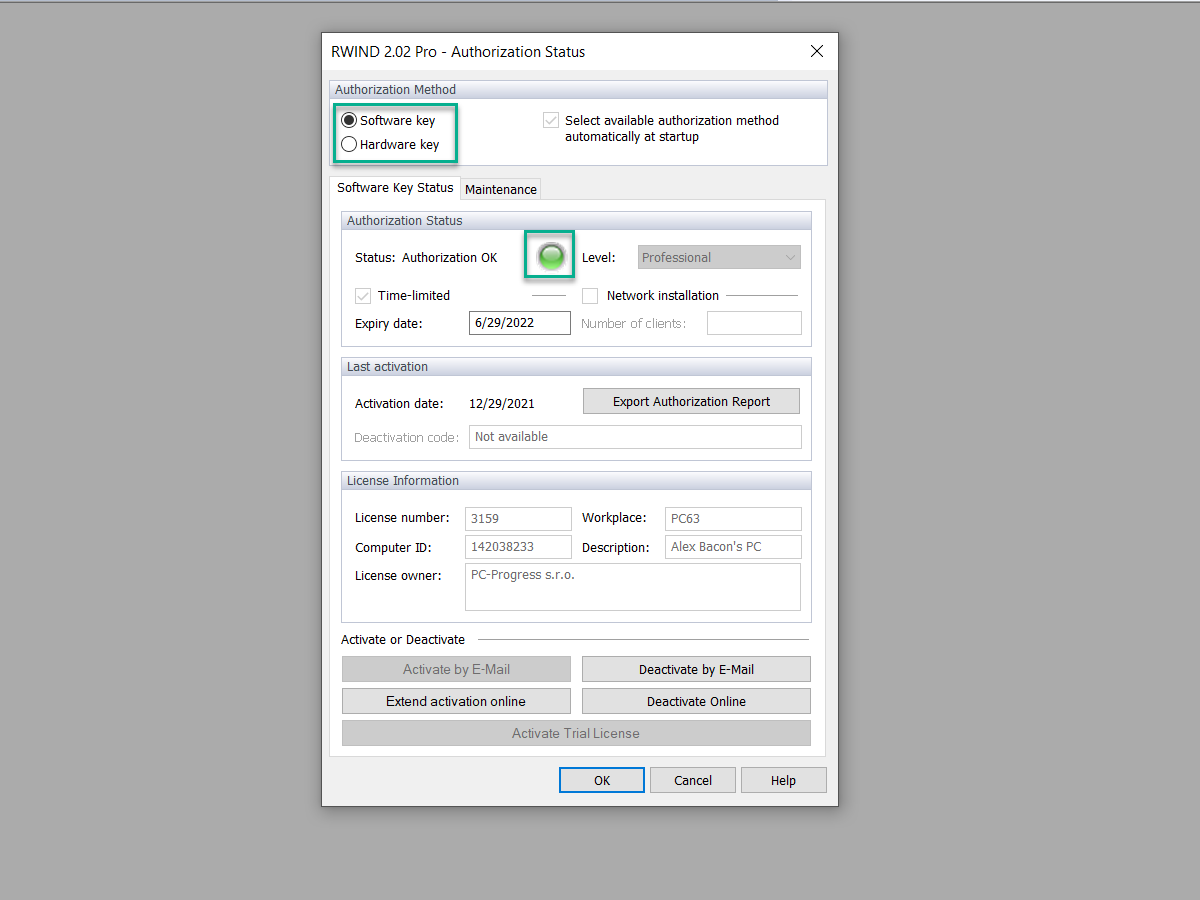This screenshot has width=1200, height=900.
Task: Toggle the Network installation checkbox
Action: [x=590, y=295]
